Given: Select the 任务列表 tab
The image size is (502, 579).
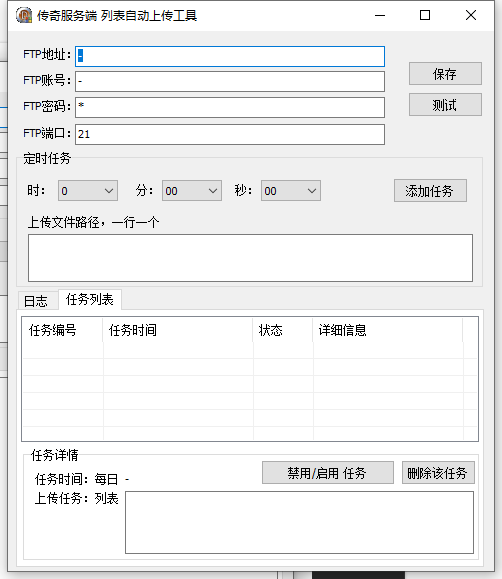Looking at the screenshot, I should [x=90, y=299].
